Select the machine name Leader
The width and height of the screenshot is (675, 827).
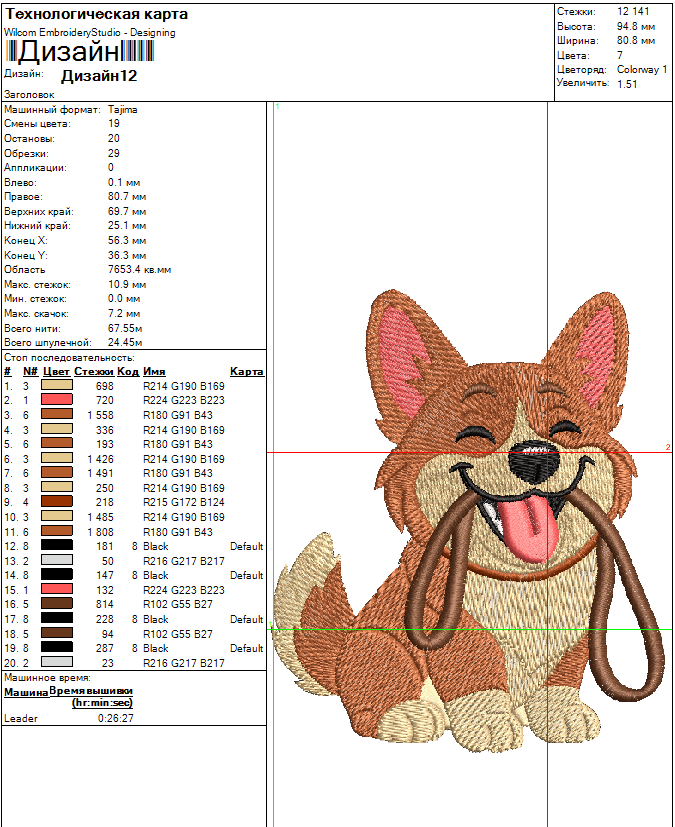point(21,718)
